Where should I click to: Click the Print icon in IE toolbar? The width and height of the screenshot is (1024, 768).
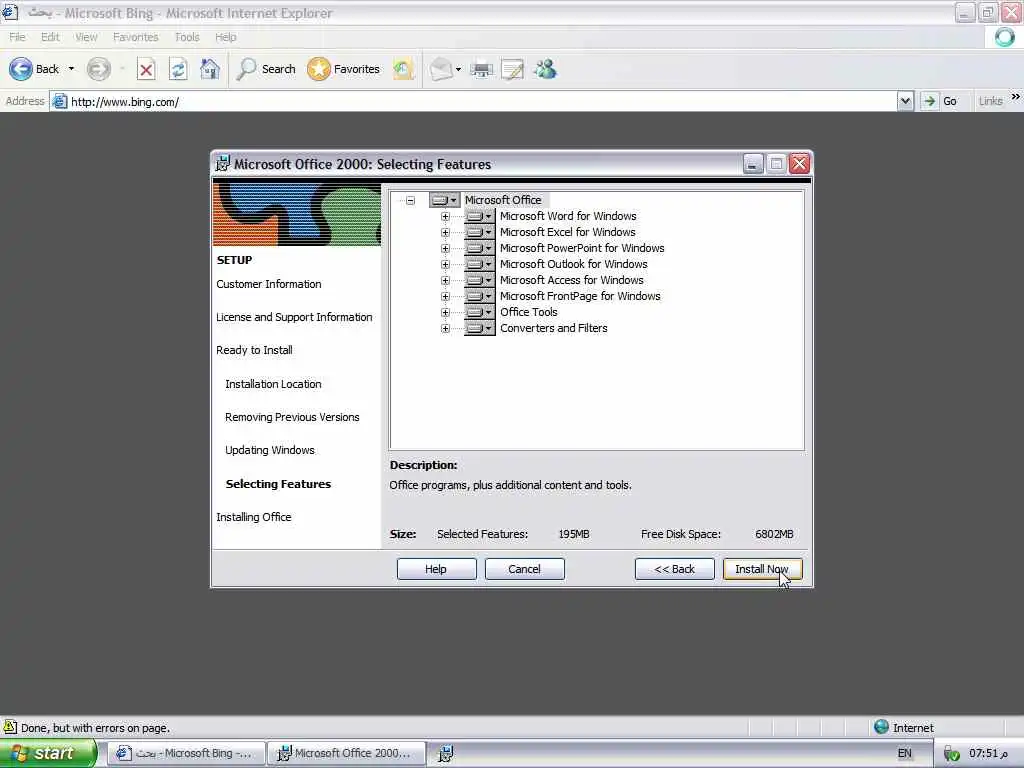tap(482, 69)
